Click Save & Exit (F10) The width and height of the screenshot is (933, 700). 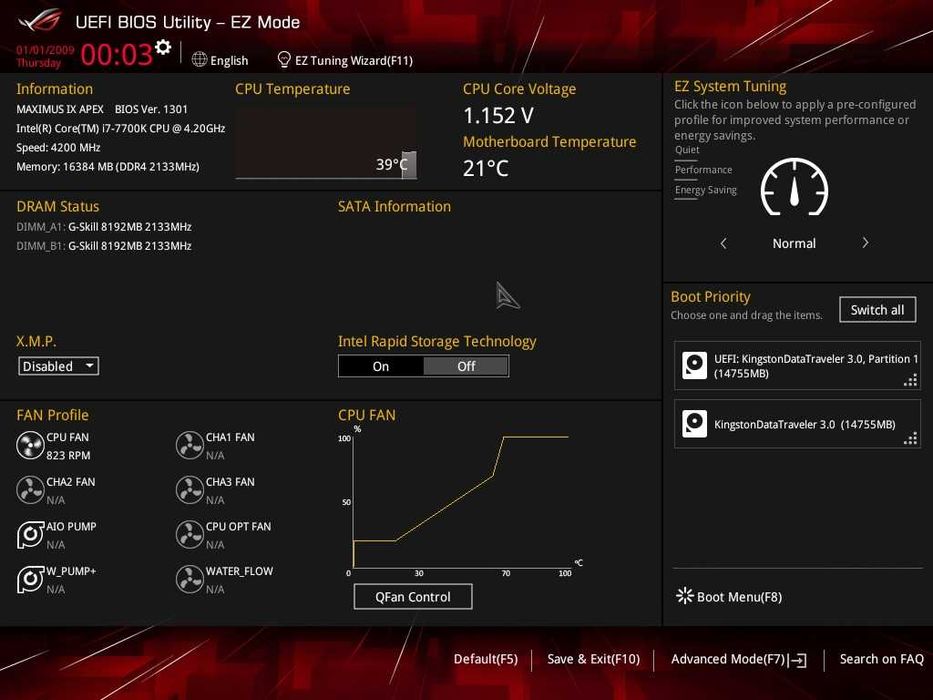(593, 659)
